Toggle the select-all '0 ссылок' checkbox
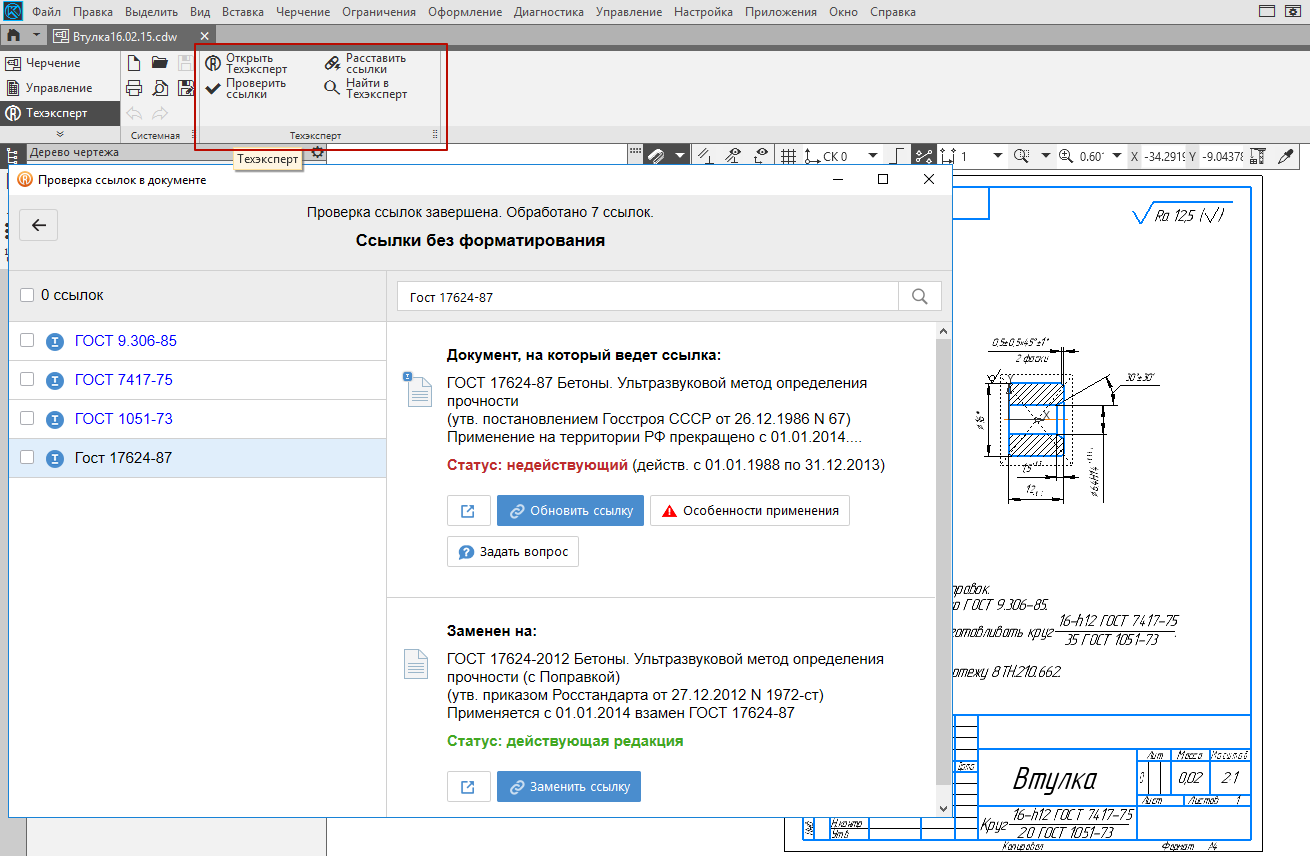This screenshot has width=1310, height=856. point(27,295)
